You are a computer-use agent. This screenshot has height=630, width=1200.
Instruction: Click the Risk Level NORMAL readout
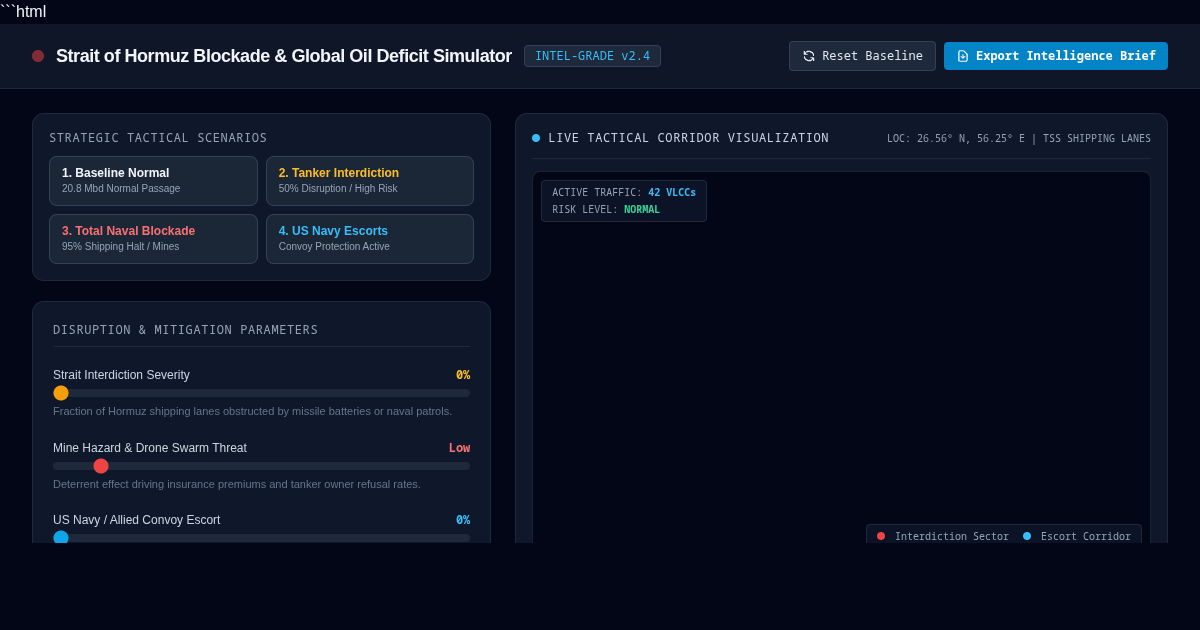coord(606,210)
